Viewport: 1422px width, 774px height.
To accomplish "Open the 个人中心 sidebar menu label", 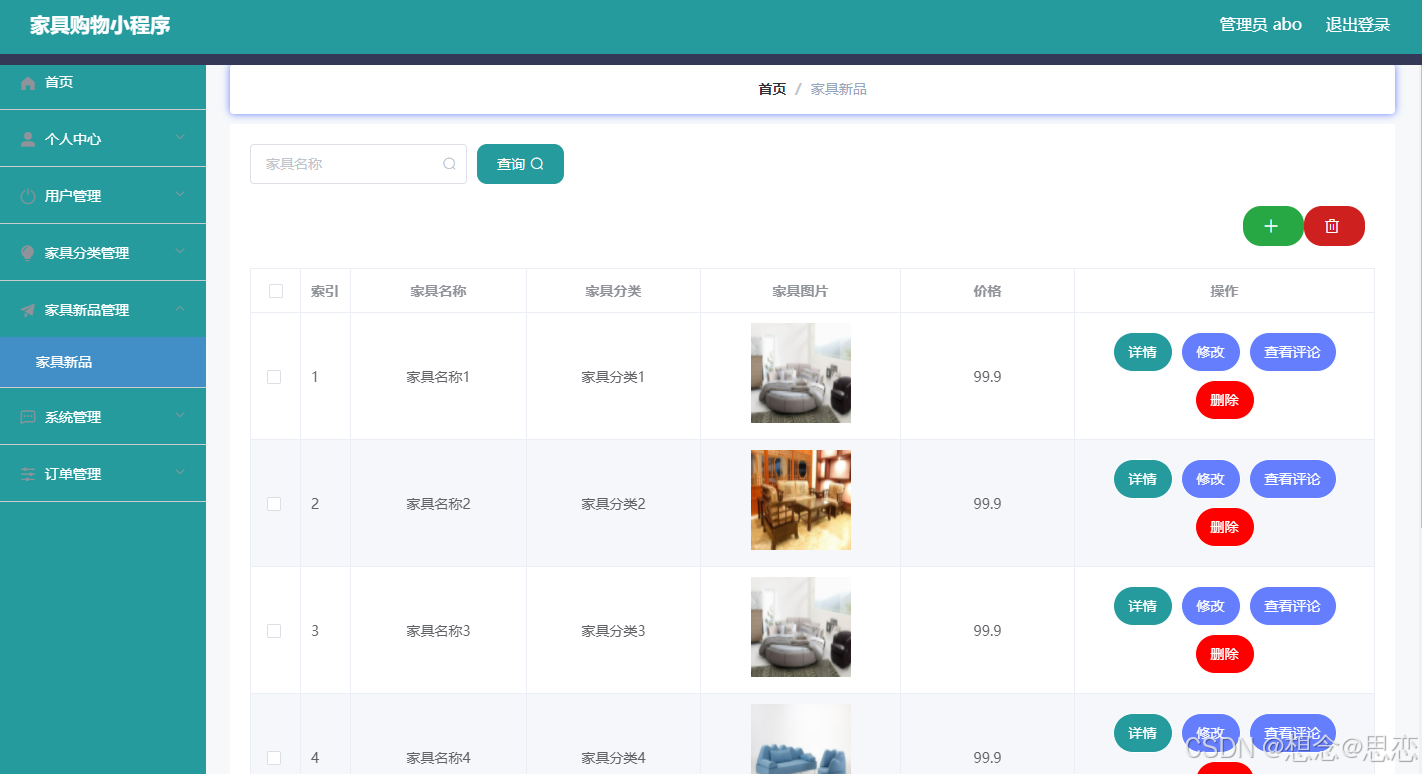I will coord(73,140).
